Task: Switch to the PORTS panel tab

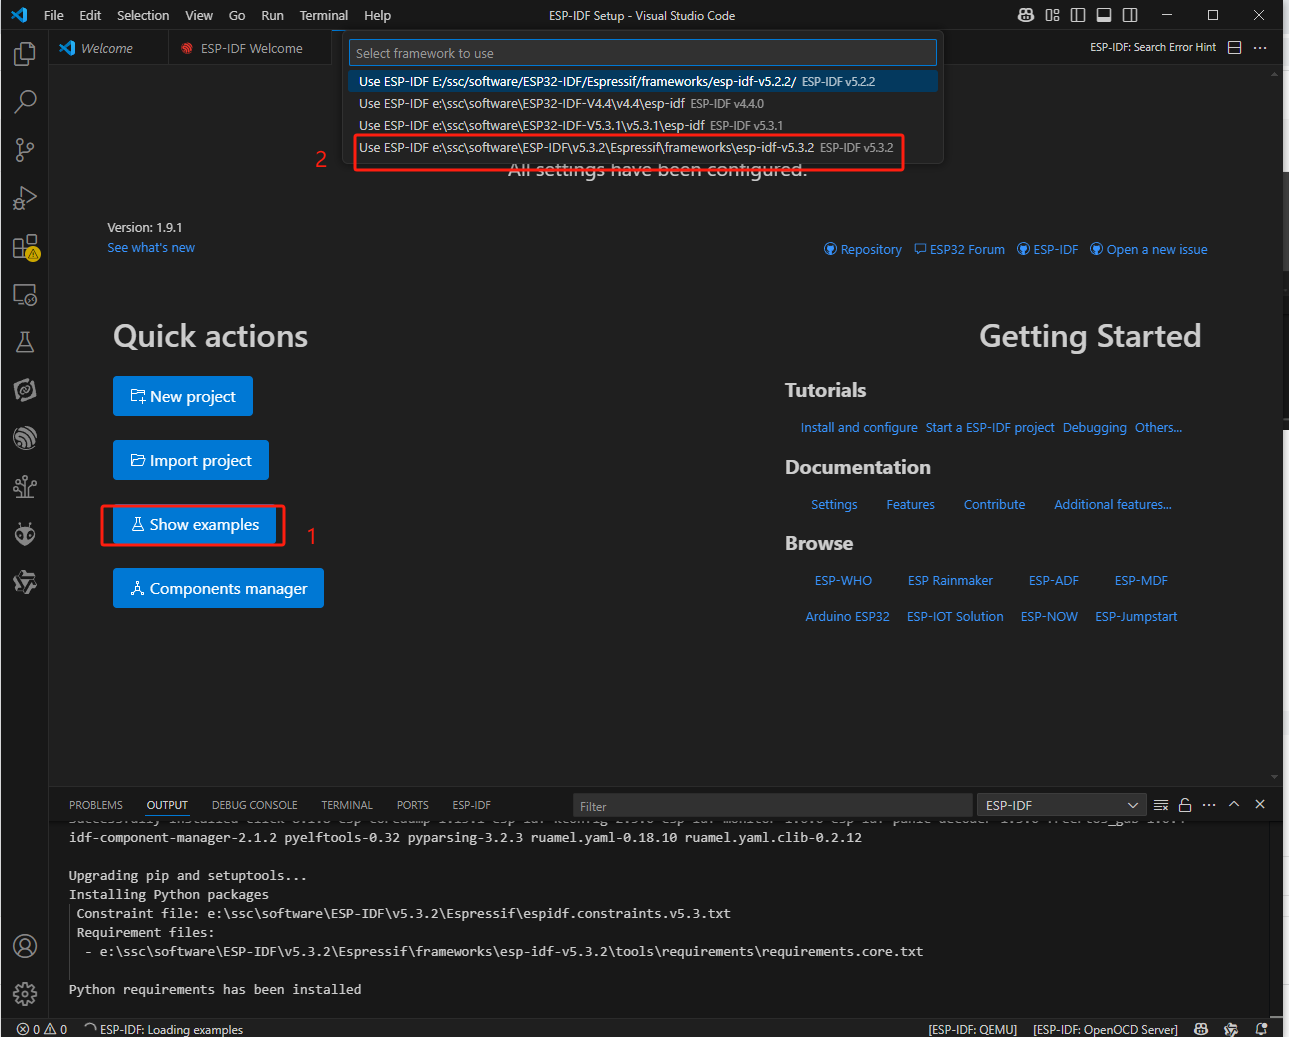Action: pos(412,805)
